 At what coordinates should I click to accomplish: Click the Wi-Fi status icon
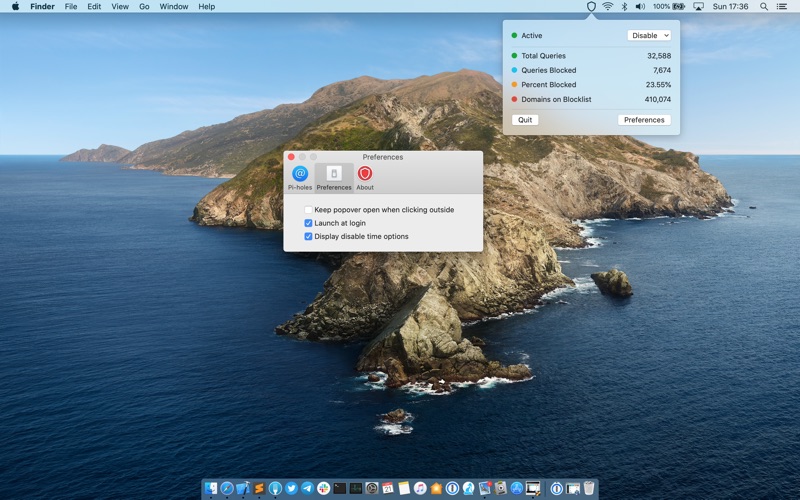pyautogui.click(x=607, y=7)
